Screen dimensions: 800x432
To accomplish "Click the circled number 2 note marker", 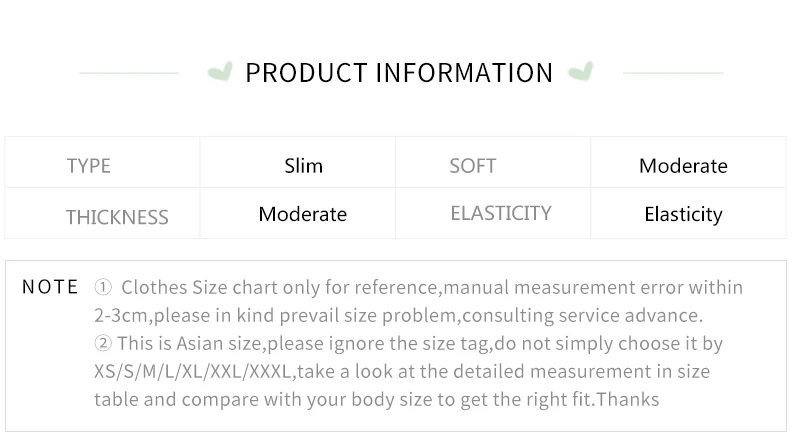I will pos(103,344).
